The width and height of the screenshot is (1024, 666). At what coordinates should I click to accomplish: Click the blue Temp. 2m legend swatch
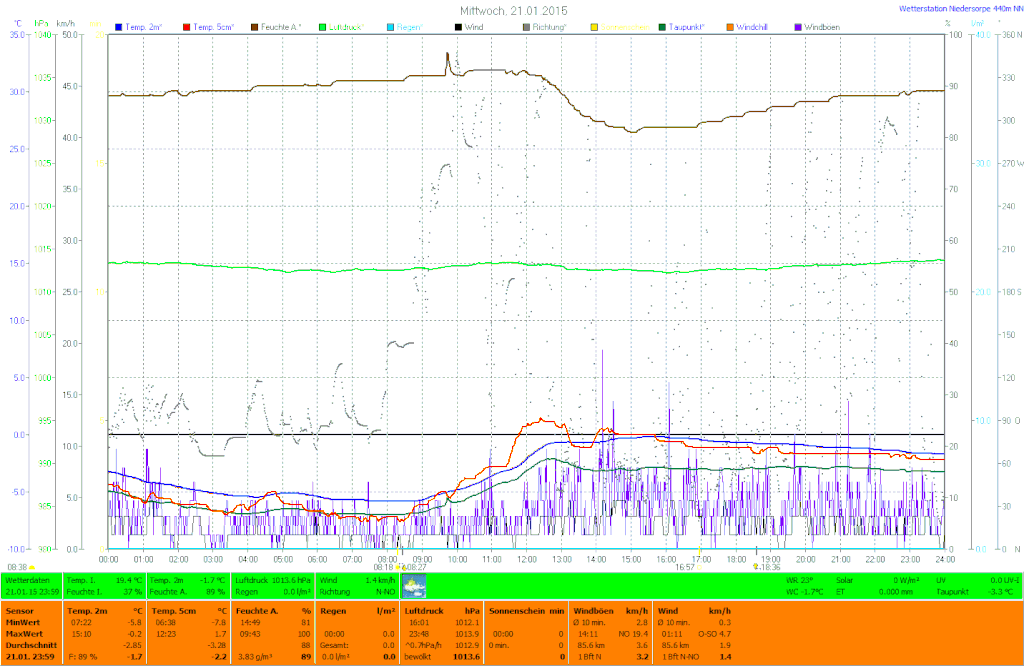pos(119,26)
